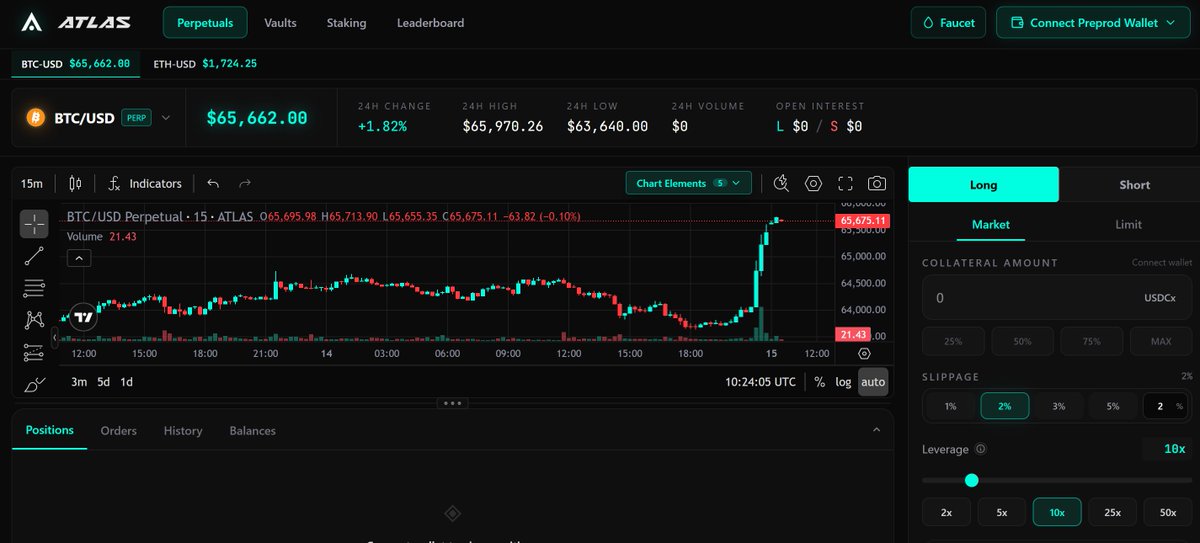
Task: Open chart settings hexagon icon
Action: pos(813,183)
